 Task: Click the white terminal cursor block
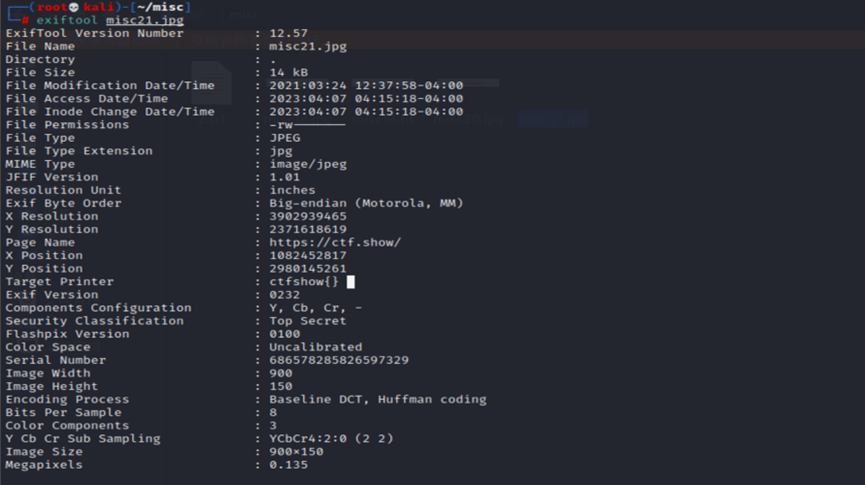tap(351, 282)
